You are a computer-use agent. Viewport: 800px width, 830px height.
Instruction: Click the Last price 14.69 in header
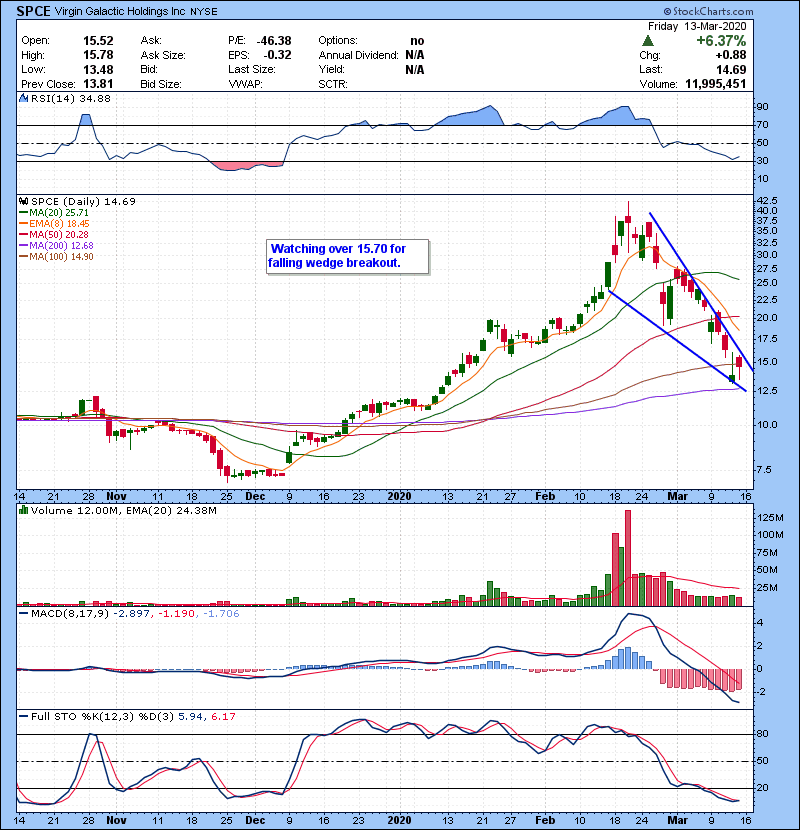coord(731,69)
